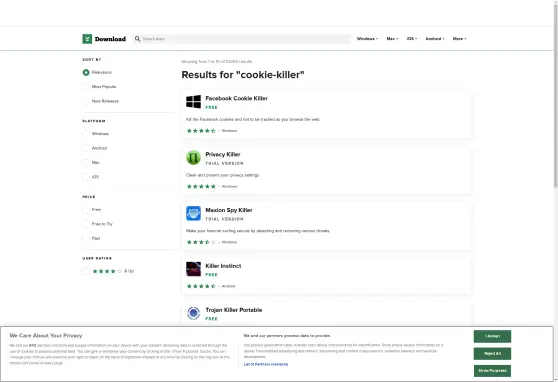The height and width of the screenshot is (382, 558).
Task: Click the FREE label under Trojan Killer Portable
Action: click(211, 319)
